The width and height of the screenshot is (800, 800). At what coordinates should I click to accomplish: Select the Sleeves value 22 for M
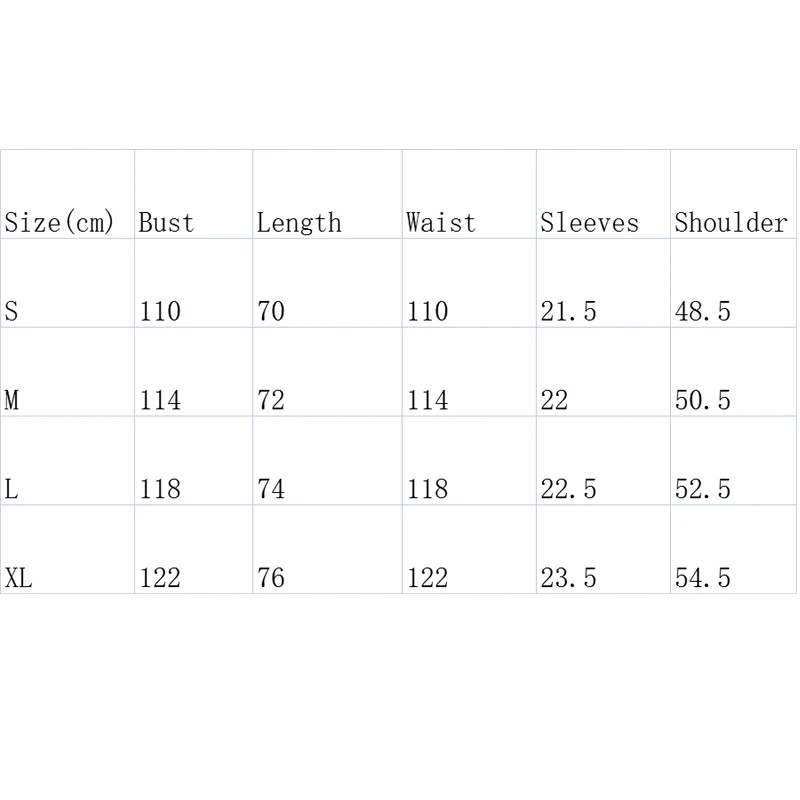pos(555,400)
